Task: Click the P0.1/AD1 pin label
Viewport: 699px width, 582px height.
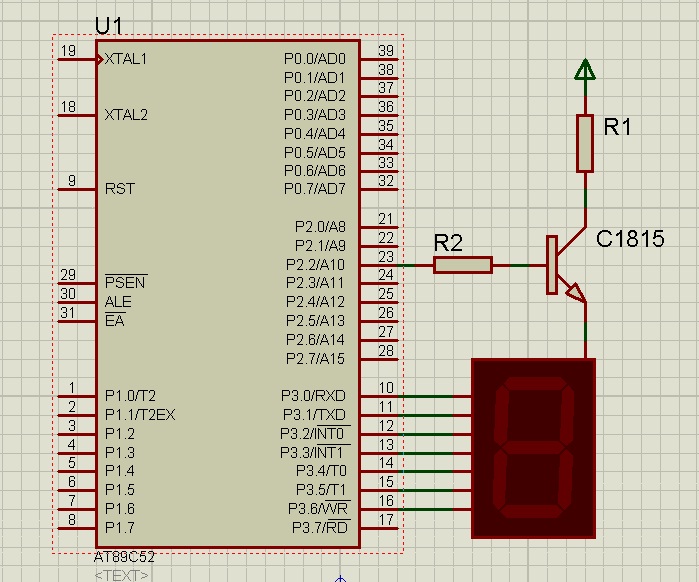Action: click(315, 78)
